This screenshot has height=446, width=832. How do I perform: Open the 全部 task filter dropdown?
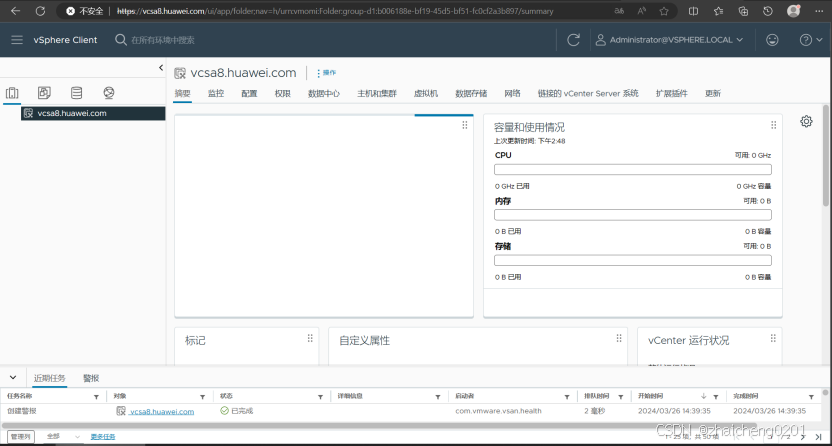pos(63,436)
